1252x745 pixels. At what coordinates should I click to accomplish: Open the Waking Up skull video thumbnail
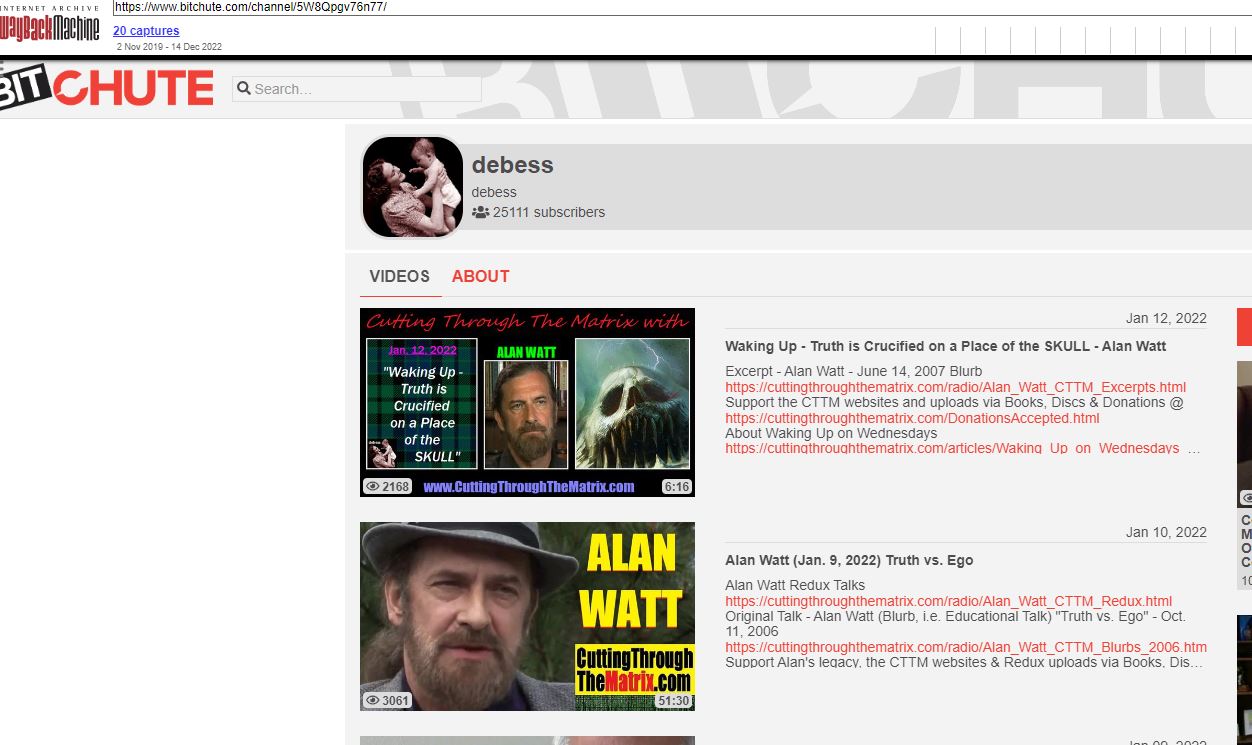(527, 402)
